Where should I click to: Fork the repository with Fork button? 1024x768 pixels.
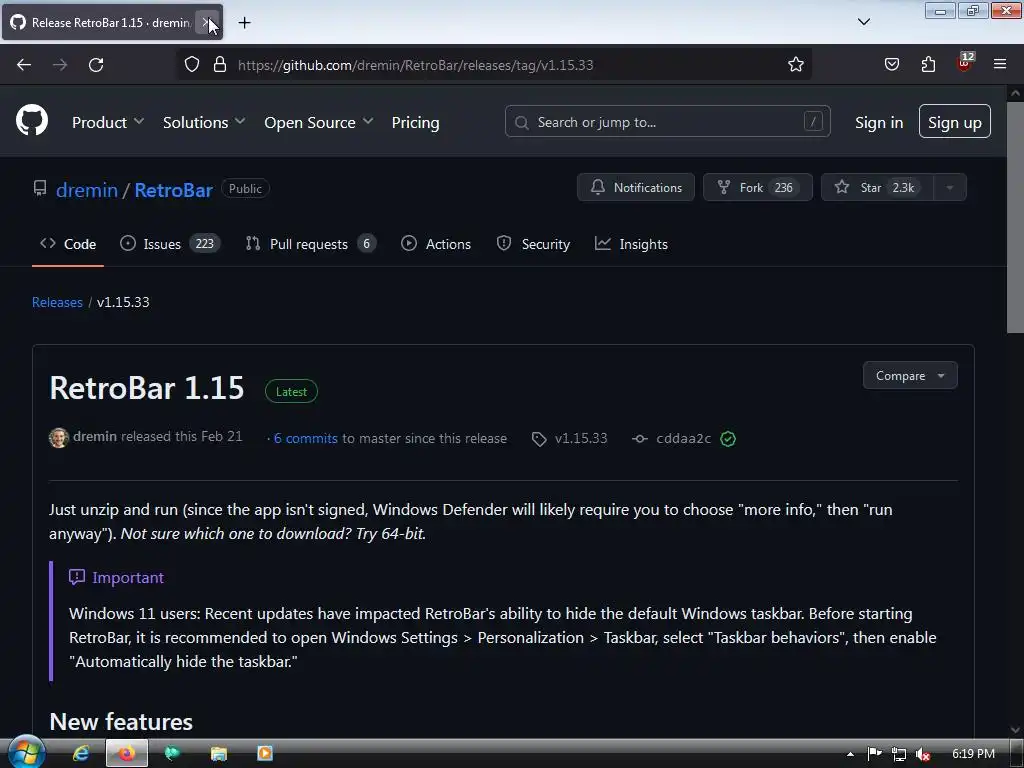(758, 187)
